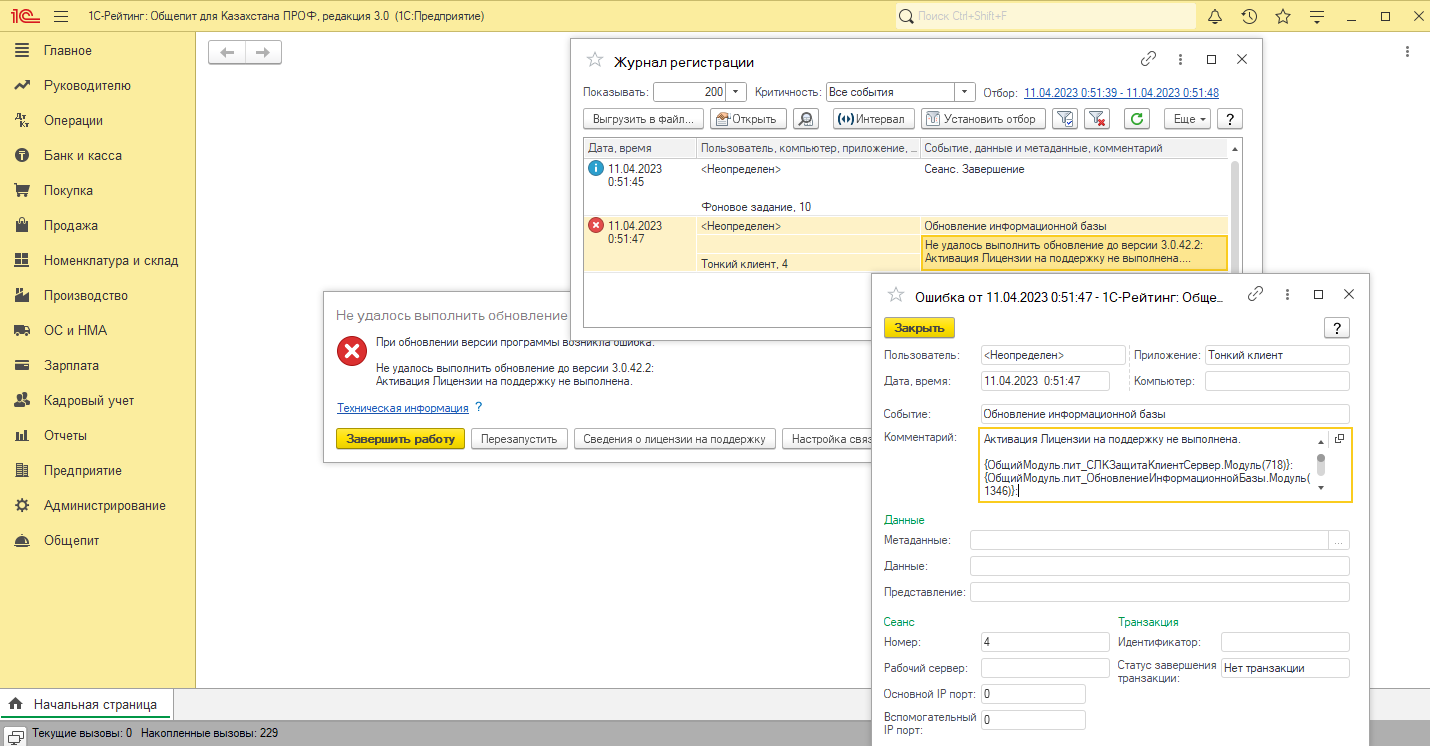Click the Интервал button

[x=873, y=119]
